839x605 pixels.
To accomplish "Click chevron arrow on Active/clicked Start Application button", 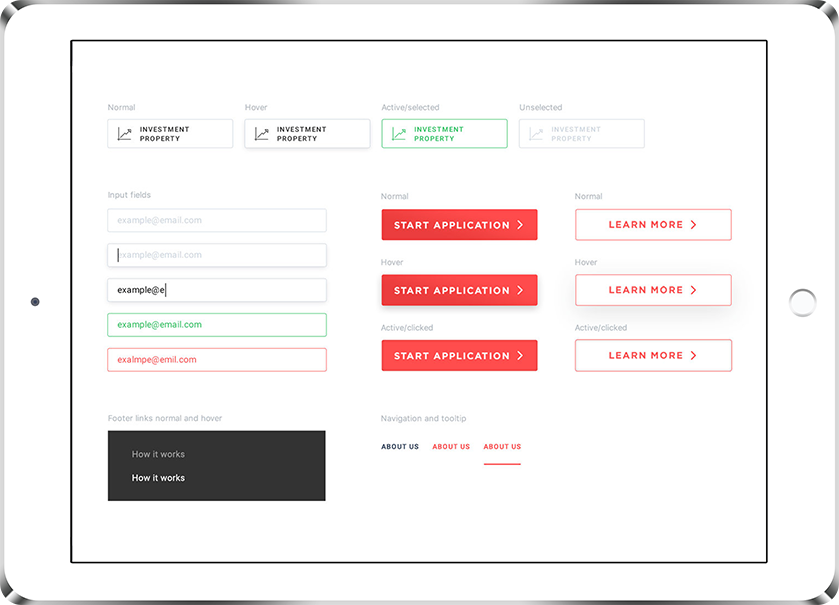I will pos(520,356).
